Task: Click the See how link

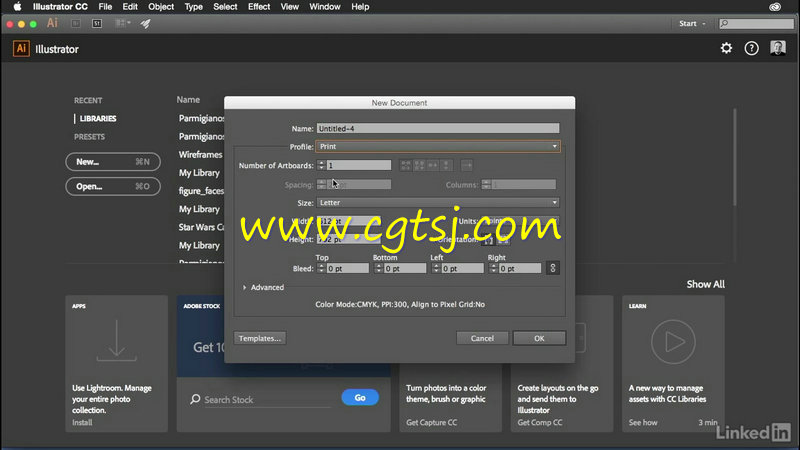Action: pos(643,422)
